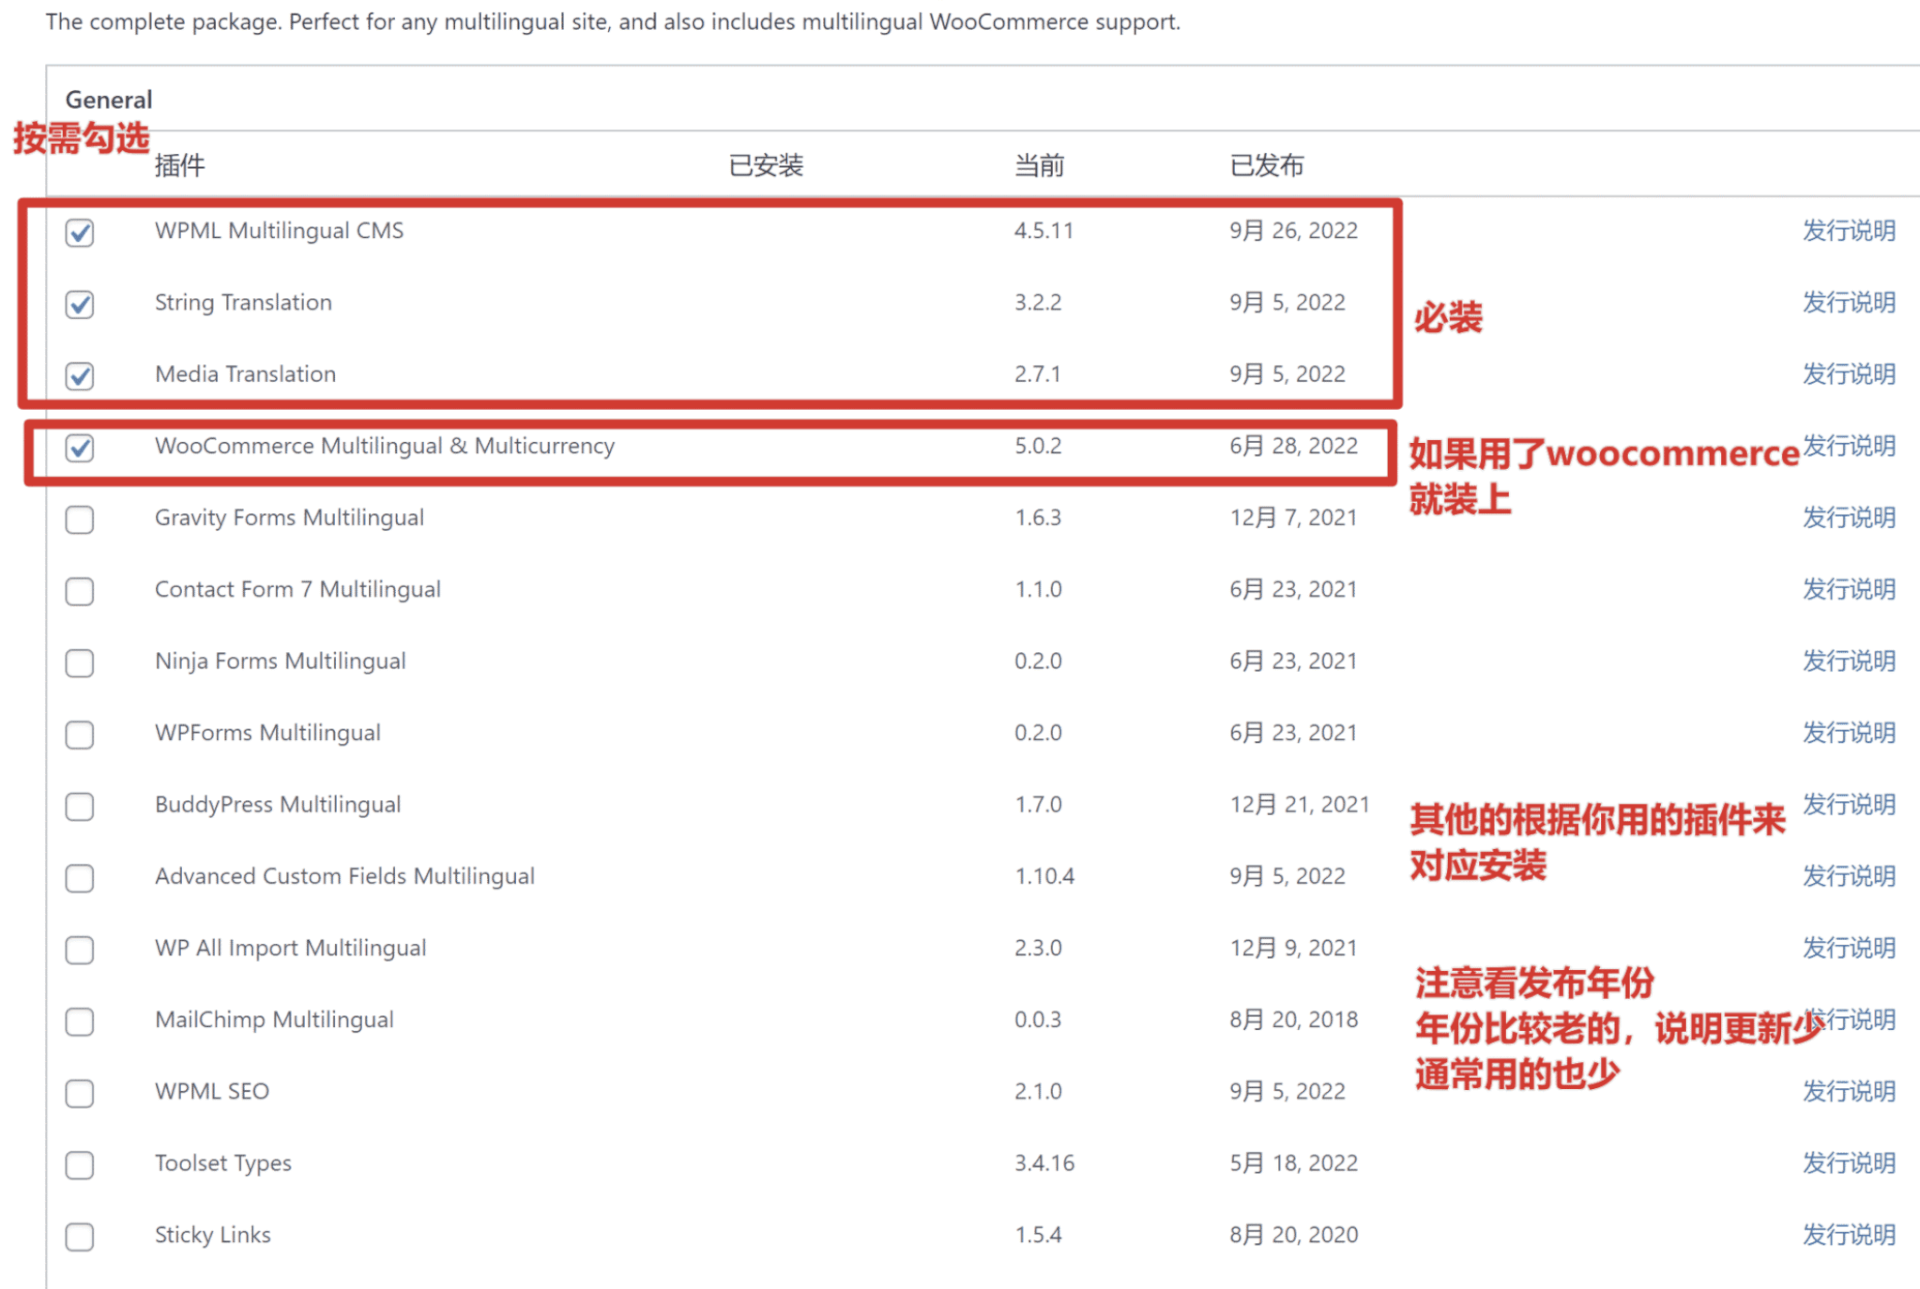Uncheck the Media Translation checkbox
Viewport: 1920px width, 1289px height.
(80, 377)
